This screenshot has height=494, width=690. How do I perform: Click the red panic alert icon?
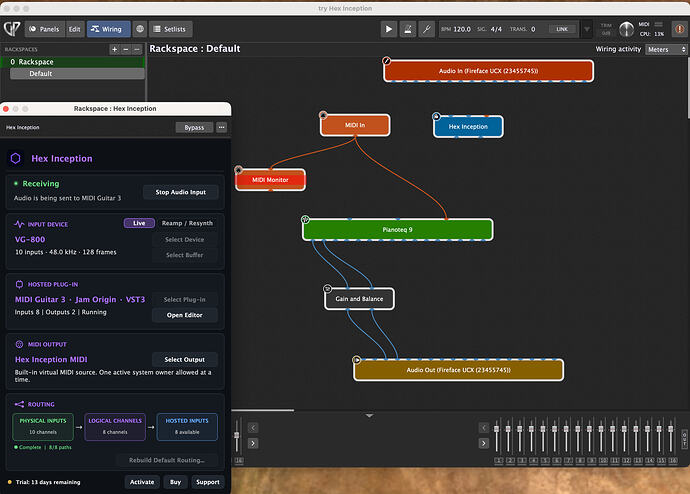point(679,29)
